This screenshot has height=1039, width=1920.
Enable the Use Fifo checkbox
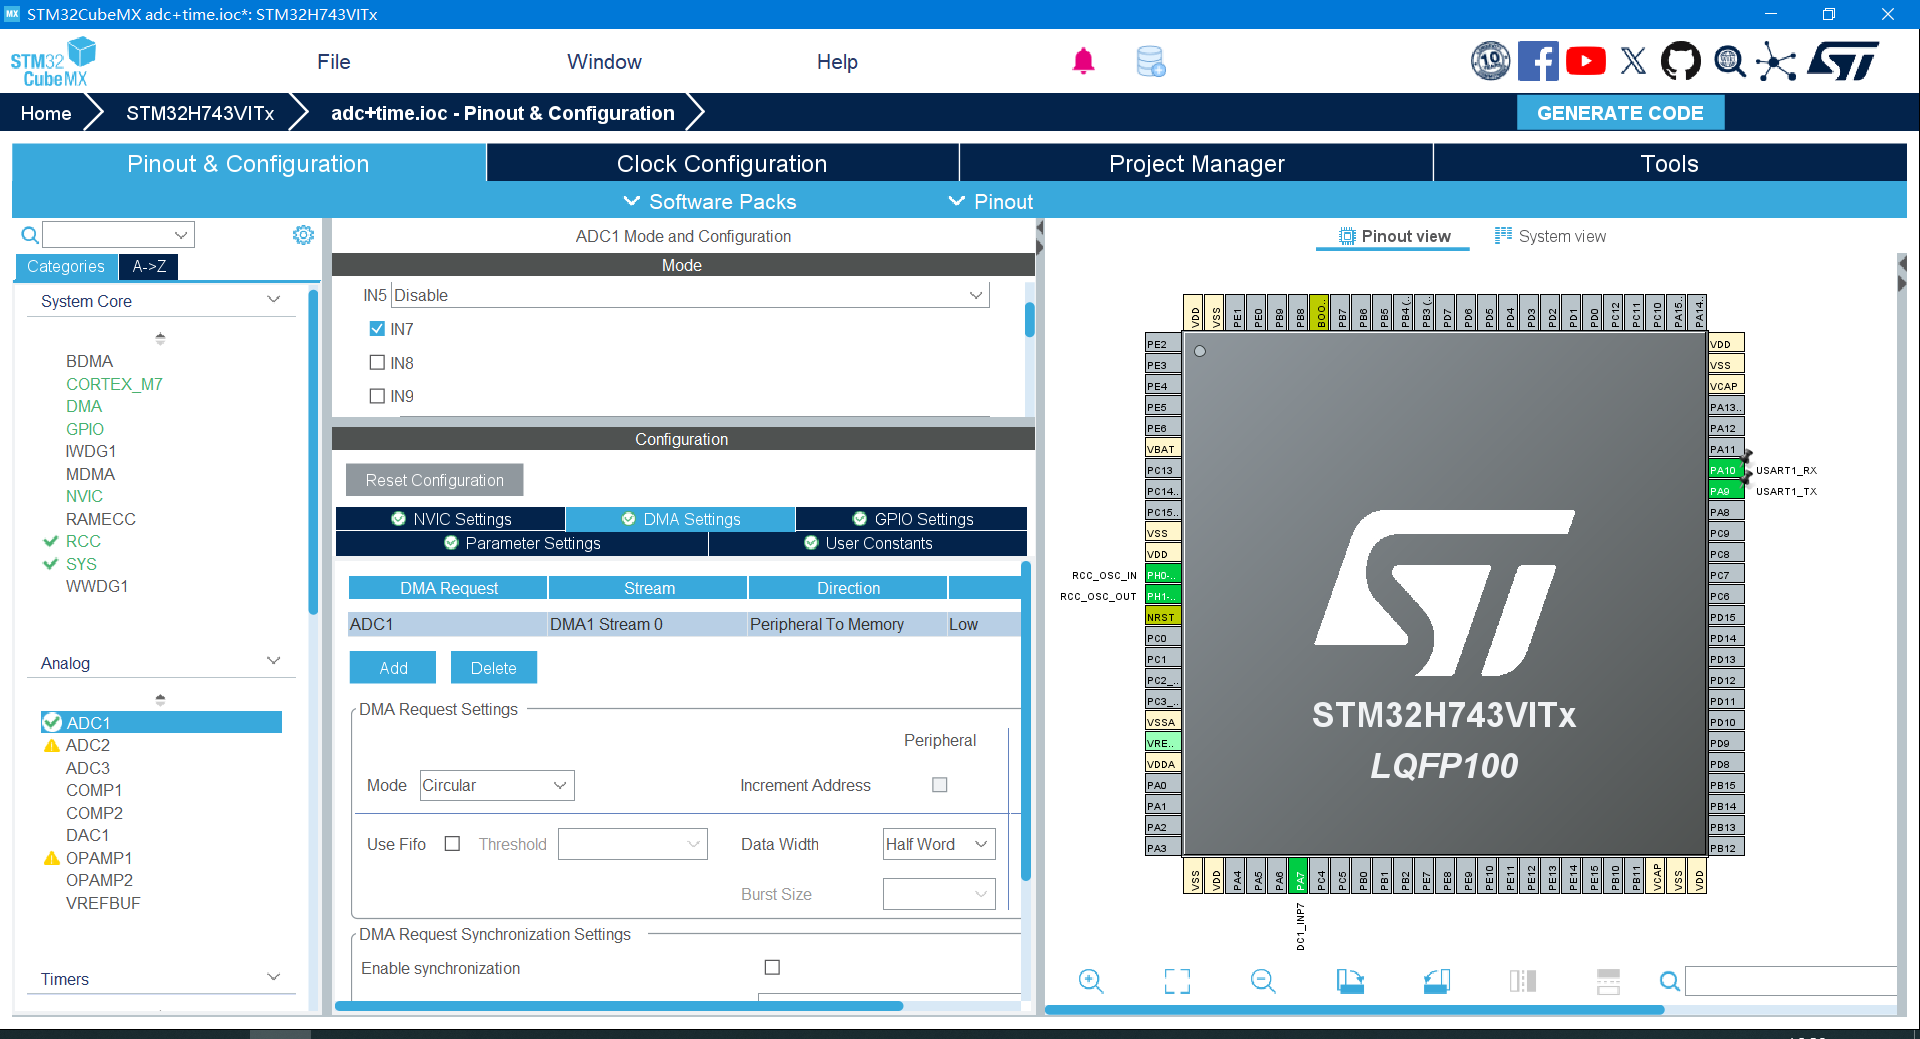coord(452,843)
